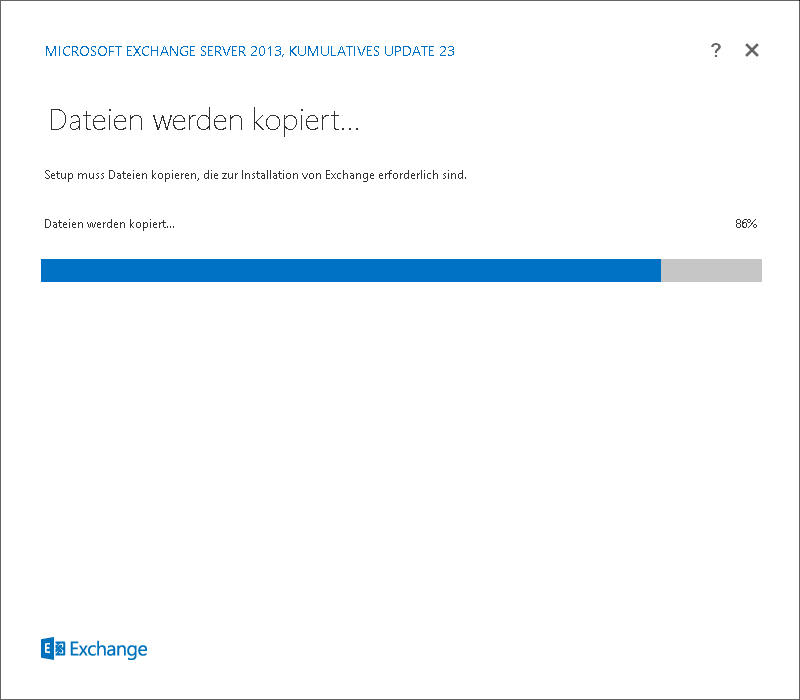
Task: Click the gray unfilled part of progress bar
Action: click(x=711, y=270)
